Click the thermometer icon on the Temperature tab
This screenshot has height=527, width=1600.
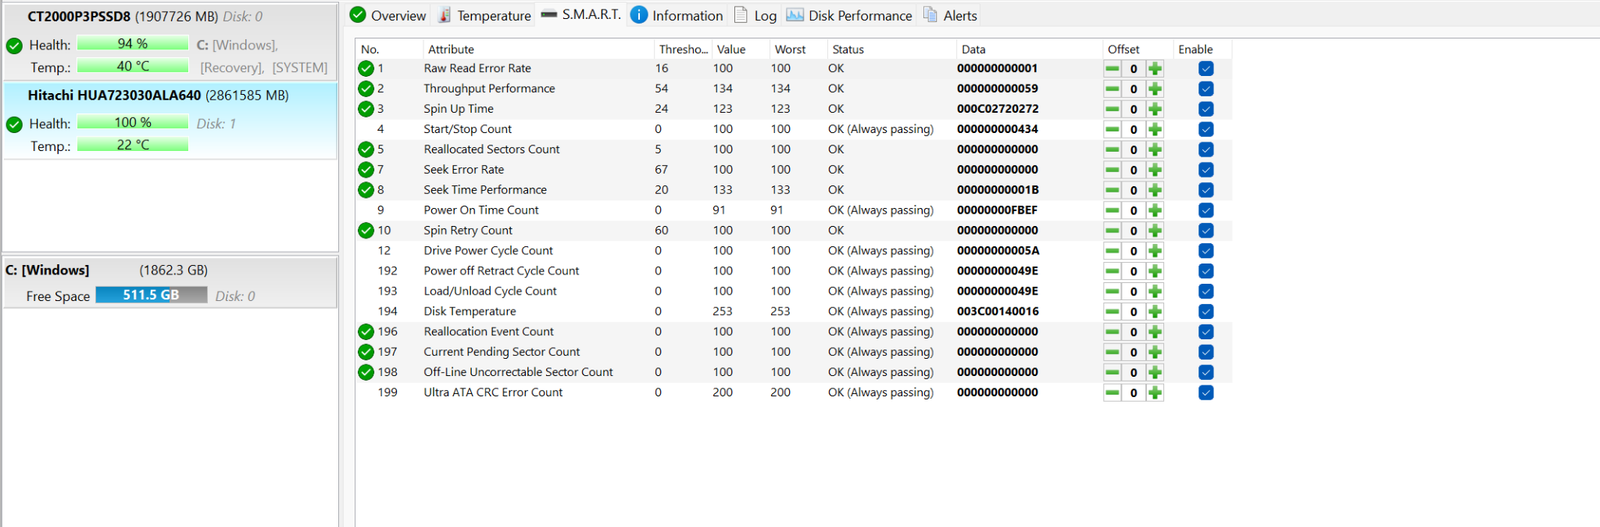click(445, 15)
